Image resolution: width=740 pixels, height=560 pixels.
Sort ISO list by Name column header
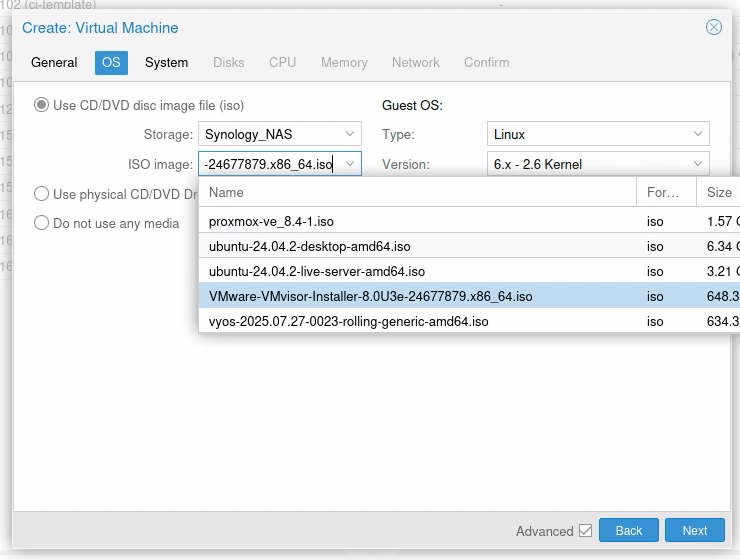418,192
